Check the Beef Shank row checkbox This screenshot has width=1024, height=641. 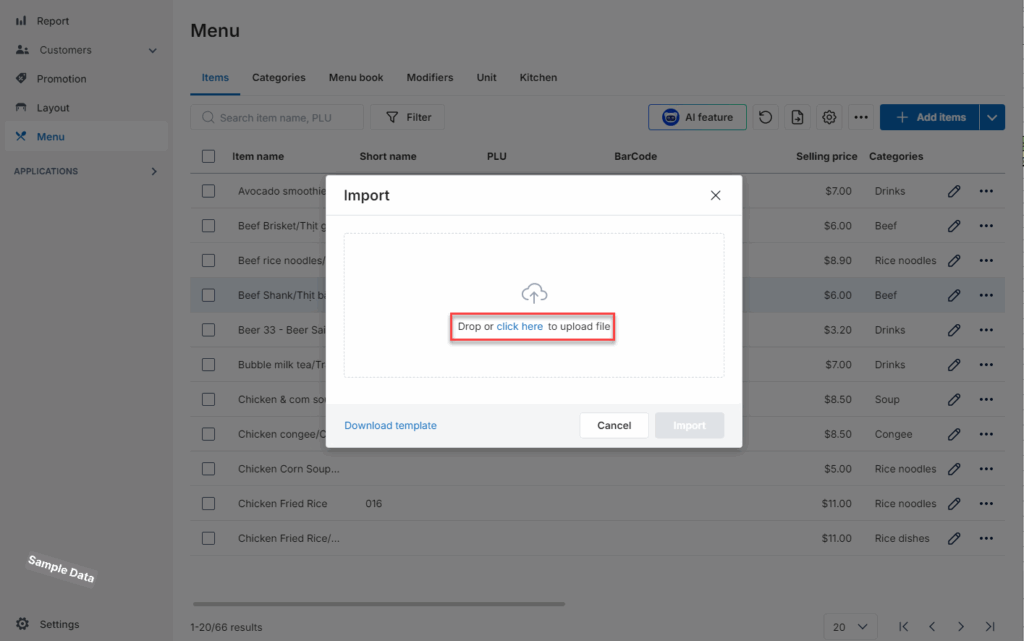(x=208, y=295)
